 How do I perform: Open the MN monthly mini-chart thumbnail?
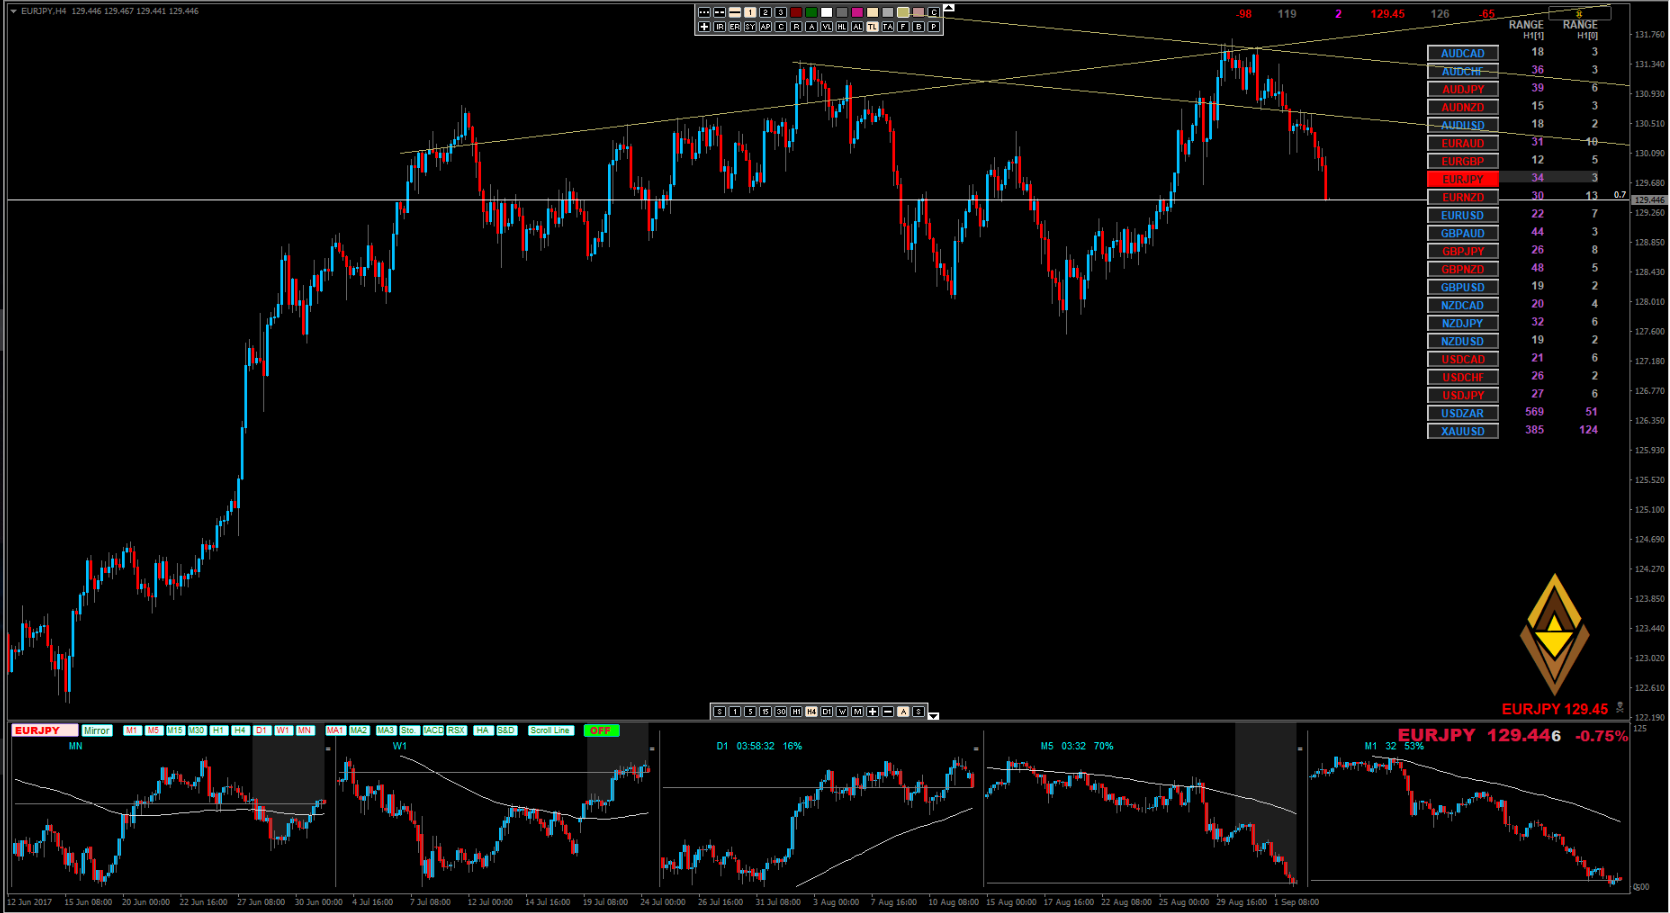[170, 815]
